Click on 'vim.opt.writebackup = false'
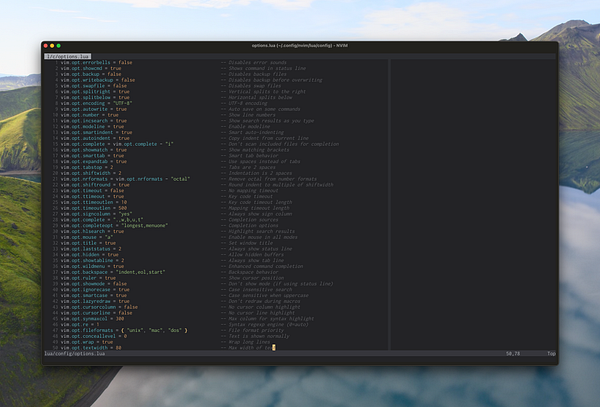600x407 pixels. [98, 80]
